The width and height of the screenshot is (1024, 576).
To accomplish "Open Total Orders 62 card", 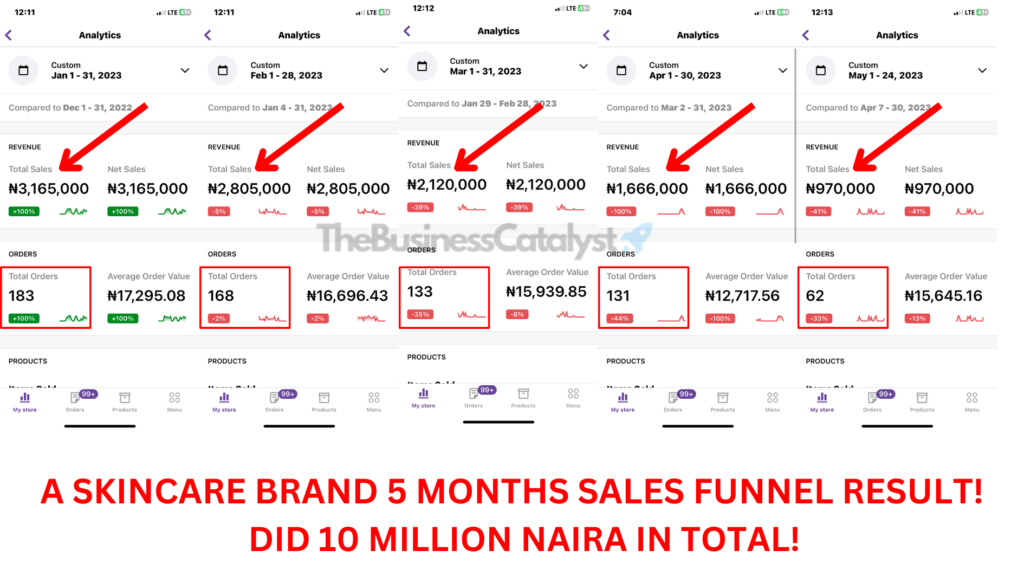I will click(843, 297).
